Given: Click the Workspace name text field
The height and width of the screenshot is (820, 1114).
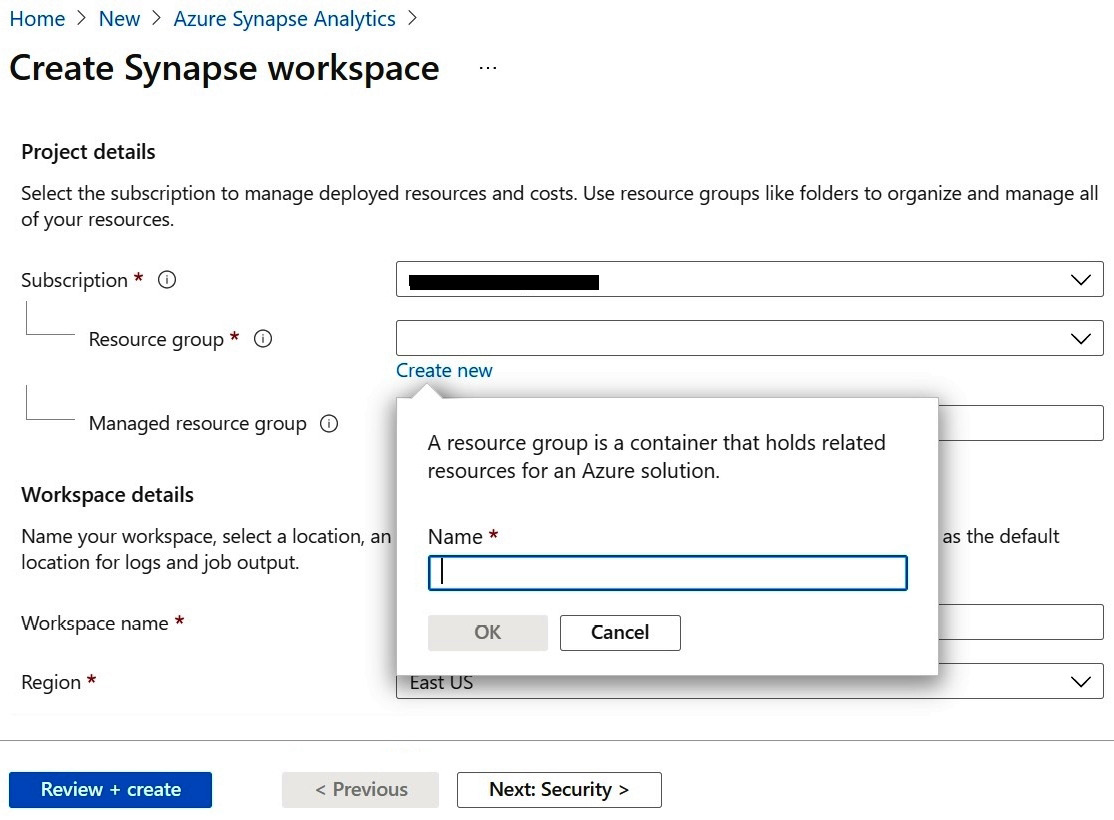Looking at the screenshot, I should [x=1020, y=622].
